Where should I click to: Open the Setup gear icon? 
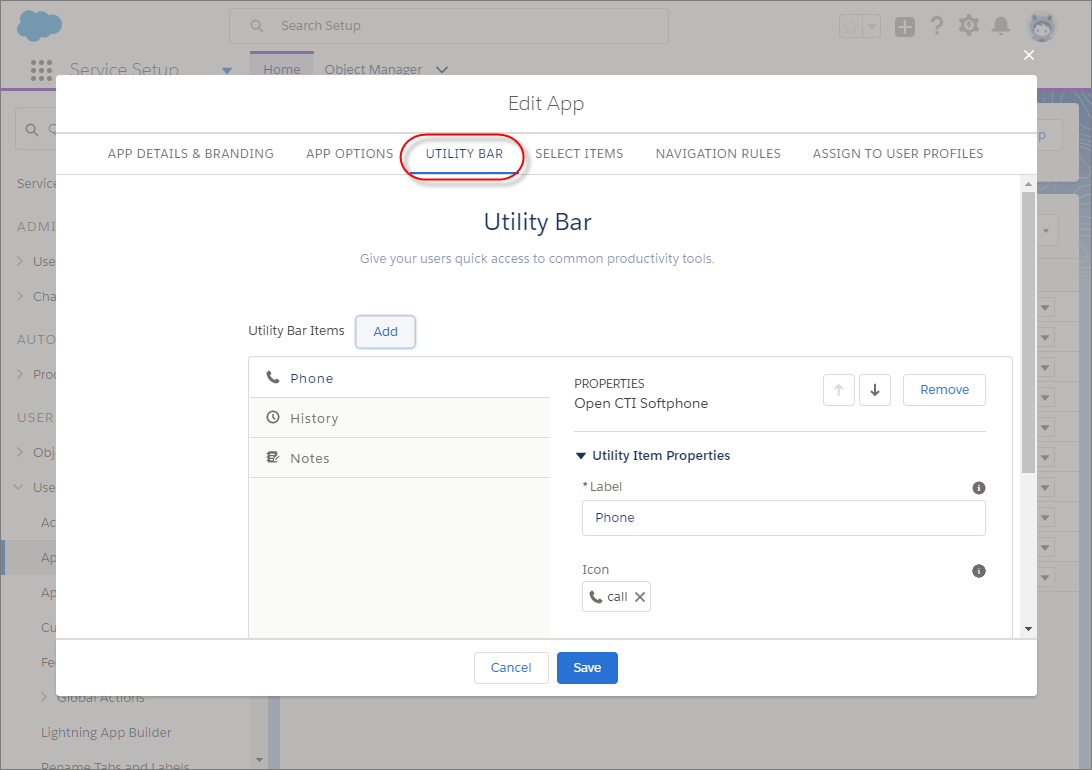[969, 26]
